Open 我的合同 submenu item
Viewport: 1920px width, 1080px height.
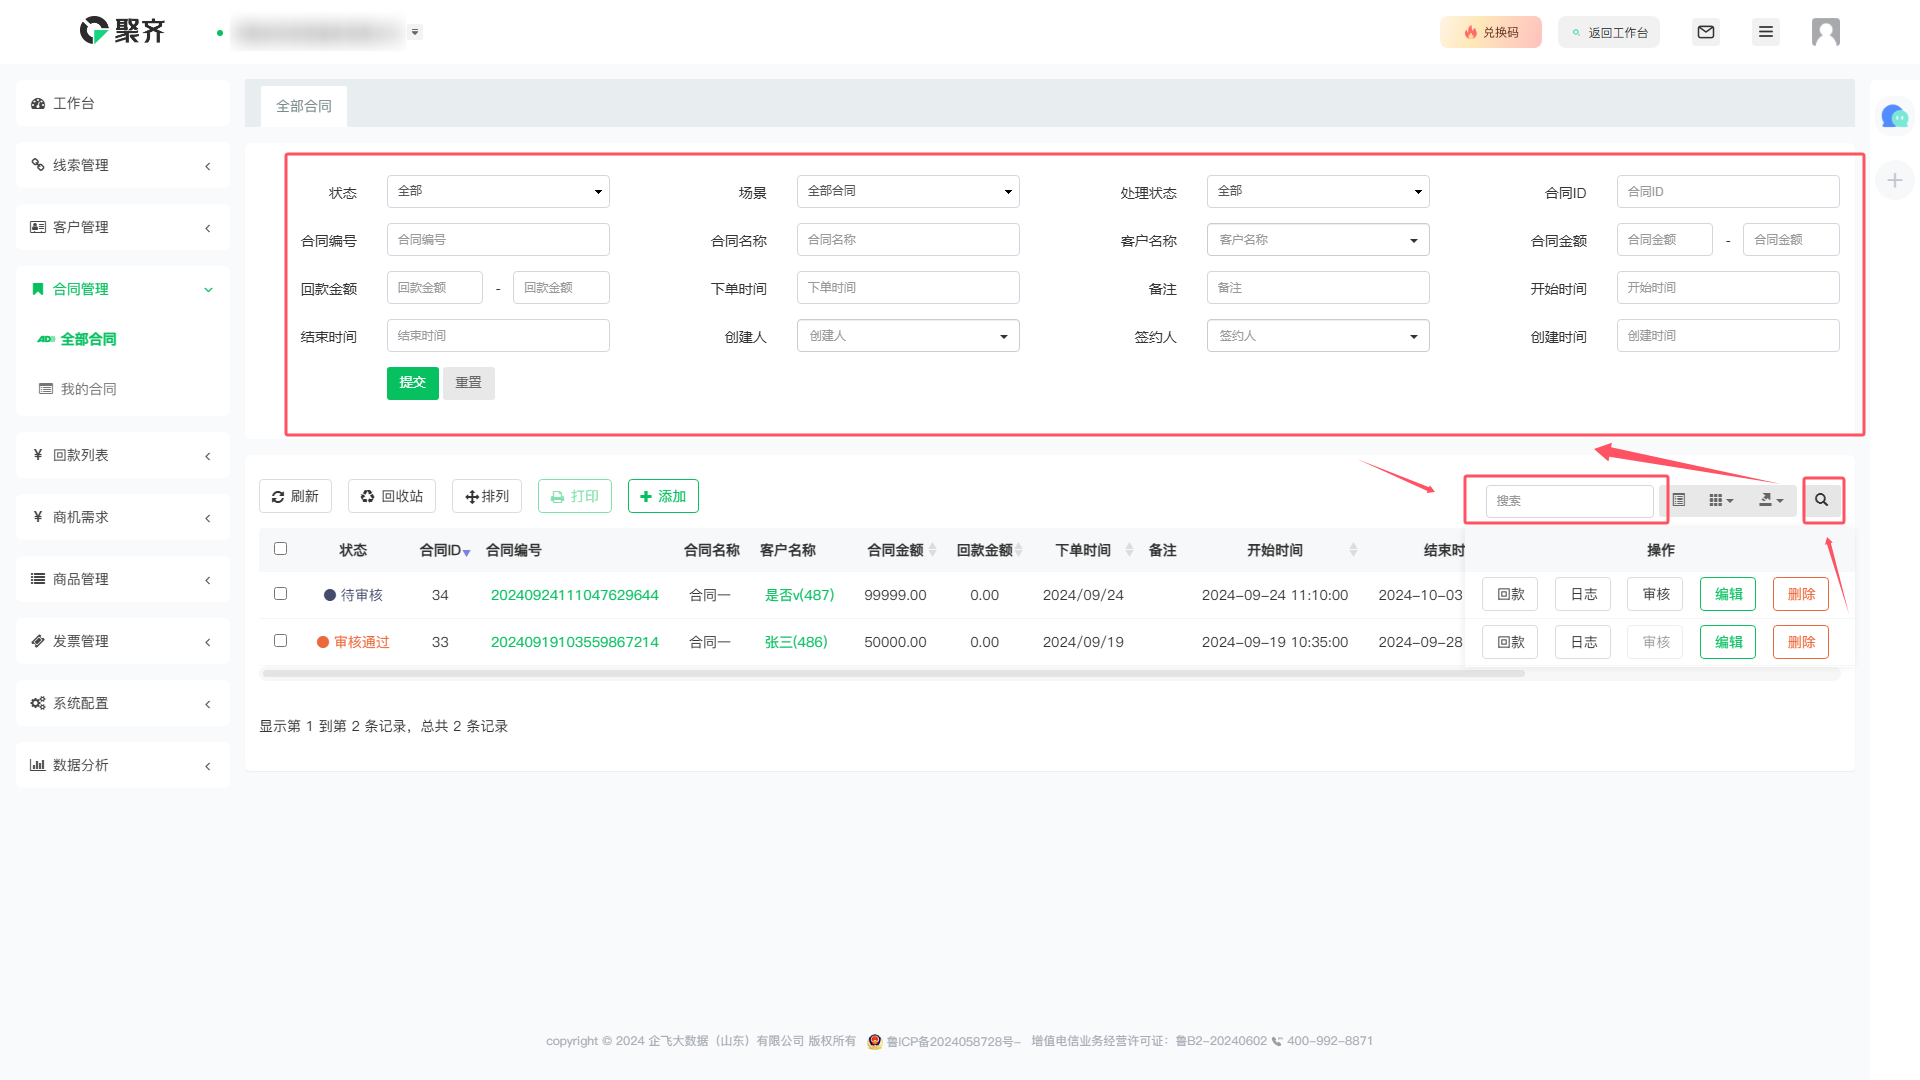point(88,389)
